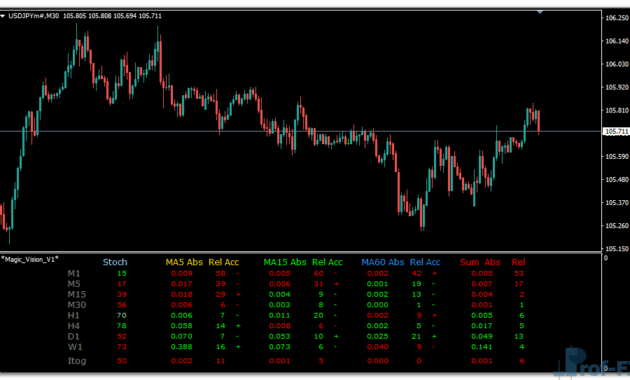Viewport: 630px width, 380px height.
Task: Click MA60 Abs value 0.040 in W1 row
Action: (378, 347)
